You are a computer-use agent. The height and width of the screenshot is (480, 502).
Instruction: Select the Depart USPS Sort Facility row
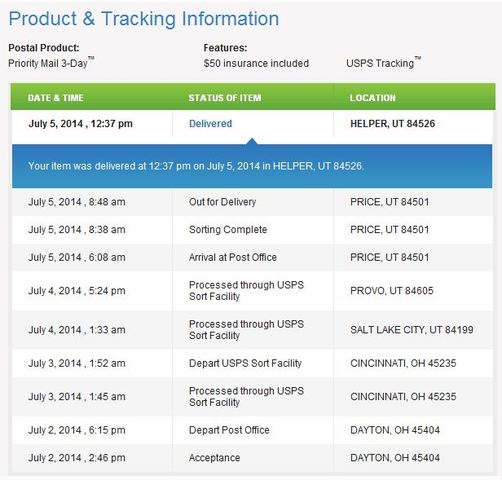pyautogui.click(x=252, y=363)
